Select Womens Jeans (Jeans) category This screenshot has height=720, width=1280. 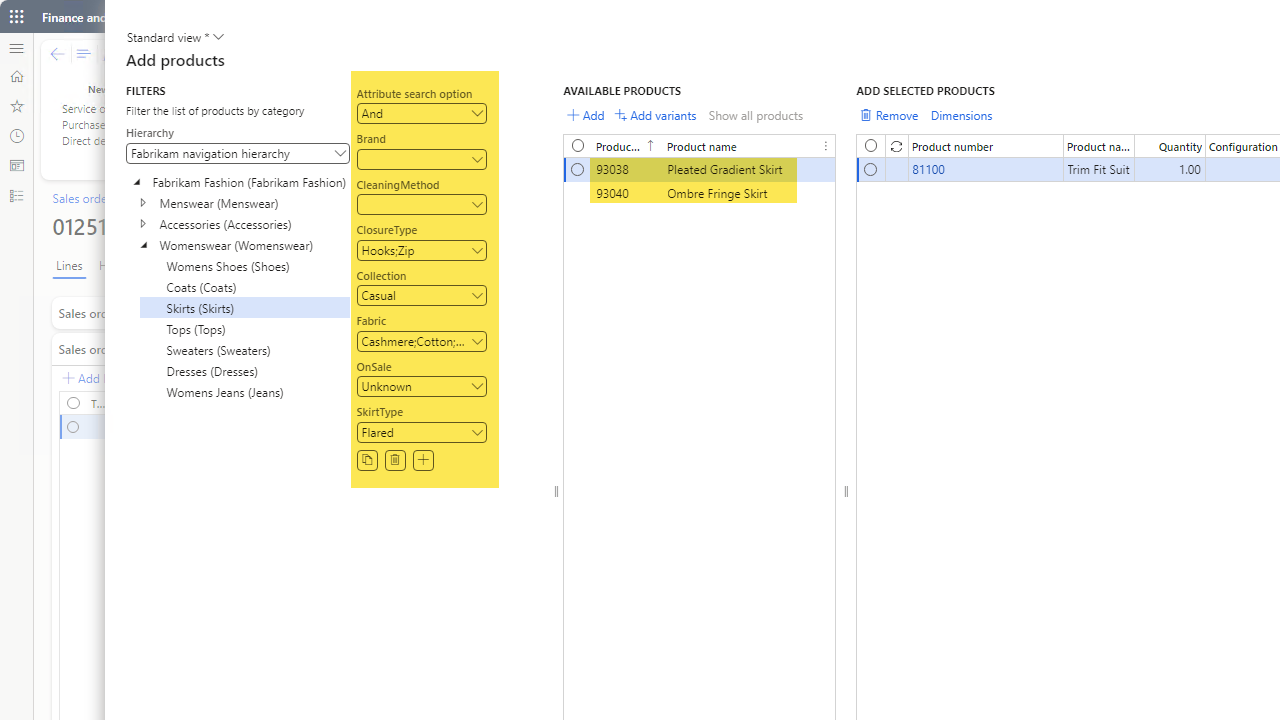pos(225,393)
